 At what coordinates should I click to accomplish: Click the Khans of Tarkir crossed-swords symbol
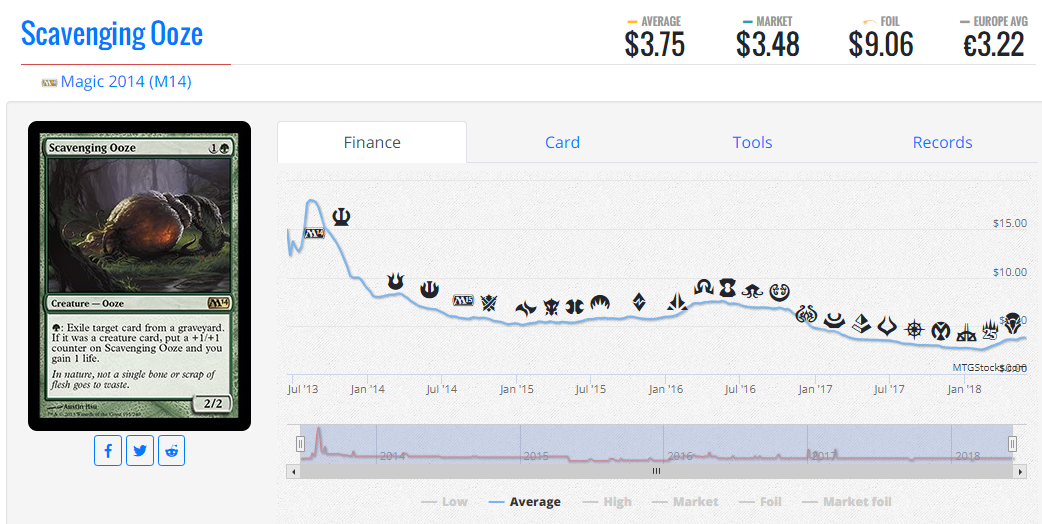tap(490, 304)
